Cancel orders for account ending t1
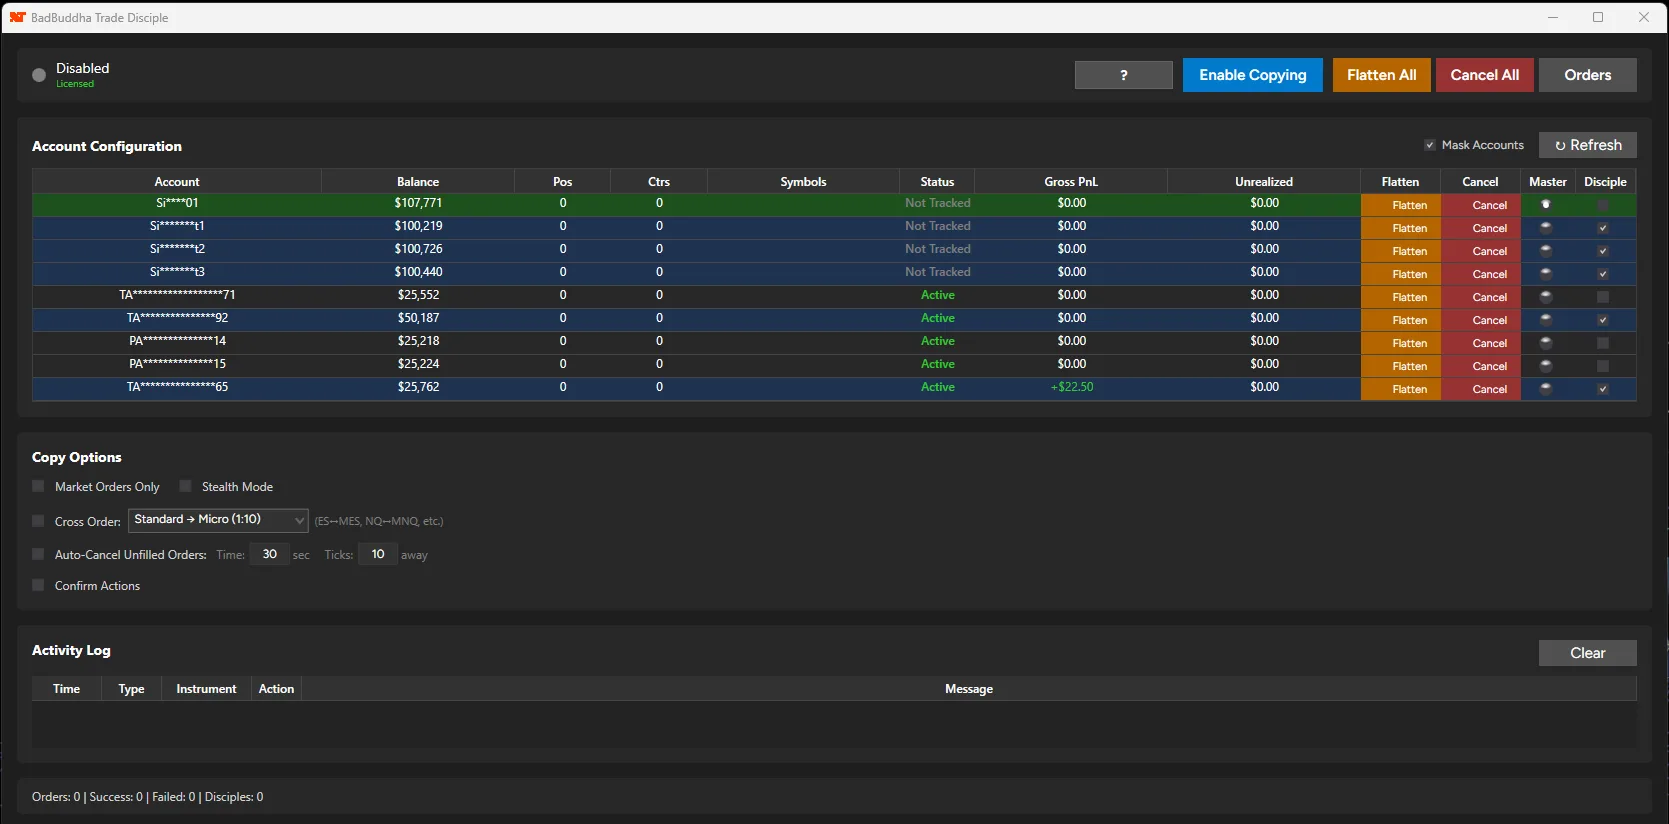This screenshot has height=824, width=1669. click(x=1481, y=228)
